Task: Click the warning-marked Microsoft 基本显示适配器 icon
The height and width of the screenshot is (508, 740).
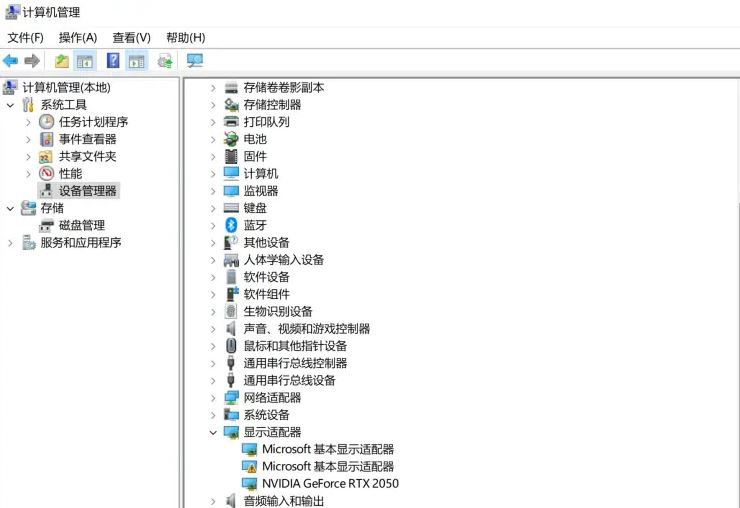Action: pos(249,466)
